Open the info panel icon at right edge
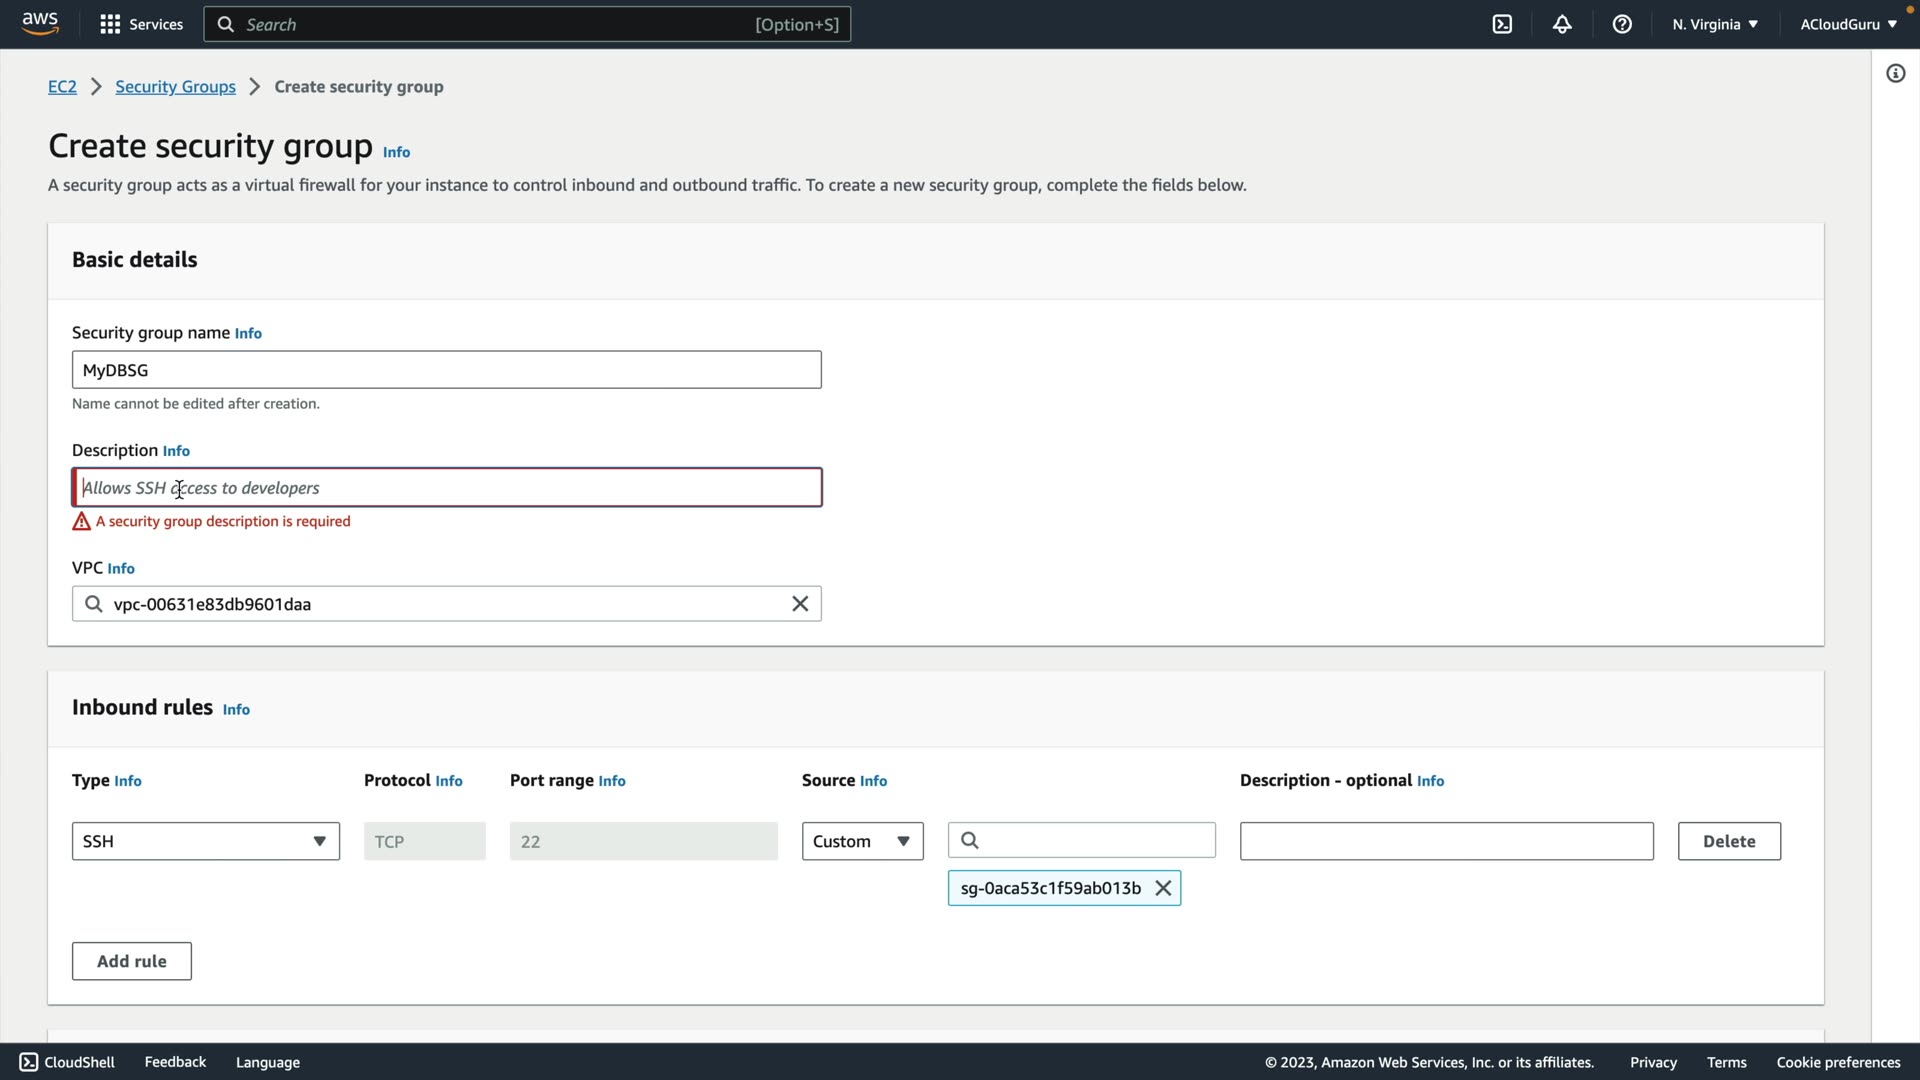Screen dimensions: 1920x1080 pos(1895,73)
